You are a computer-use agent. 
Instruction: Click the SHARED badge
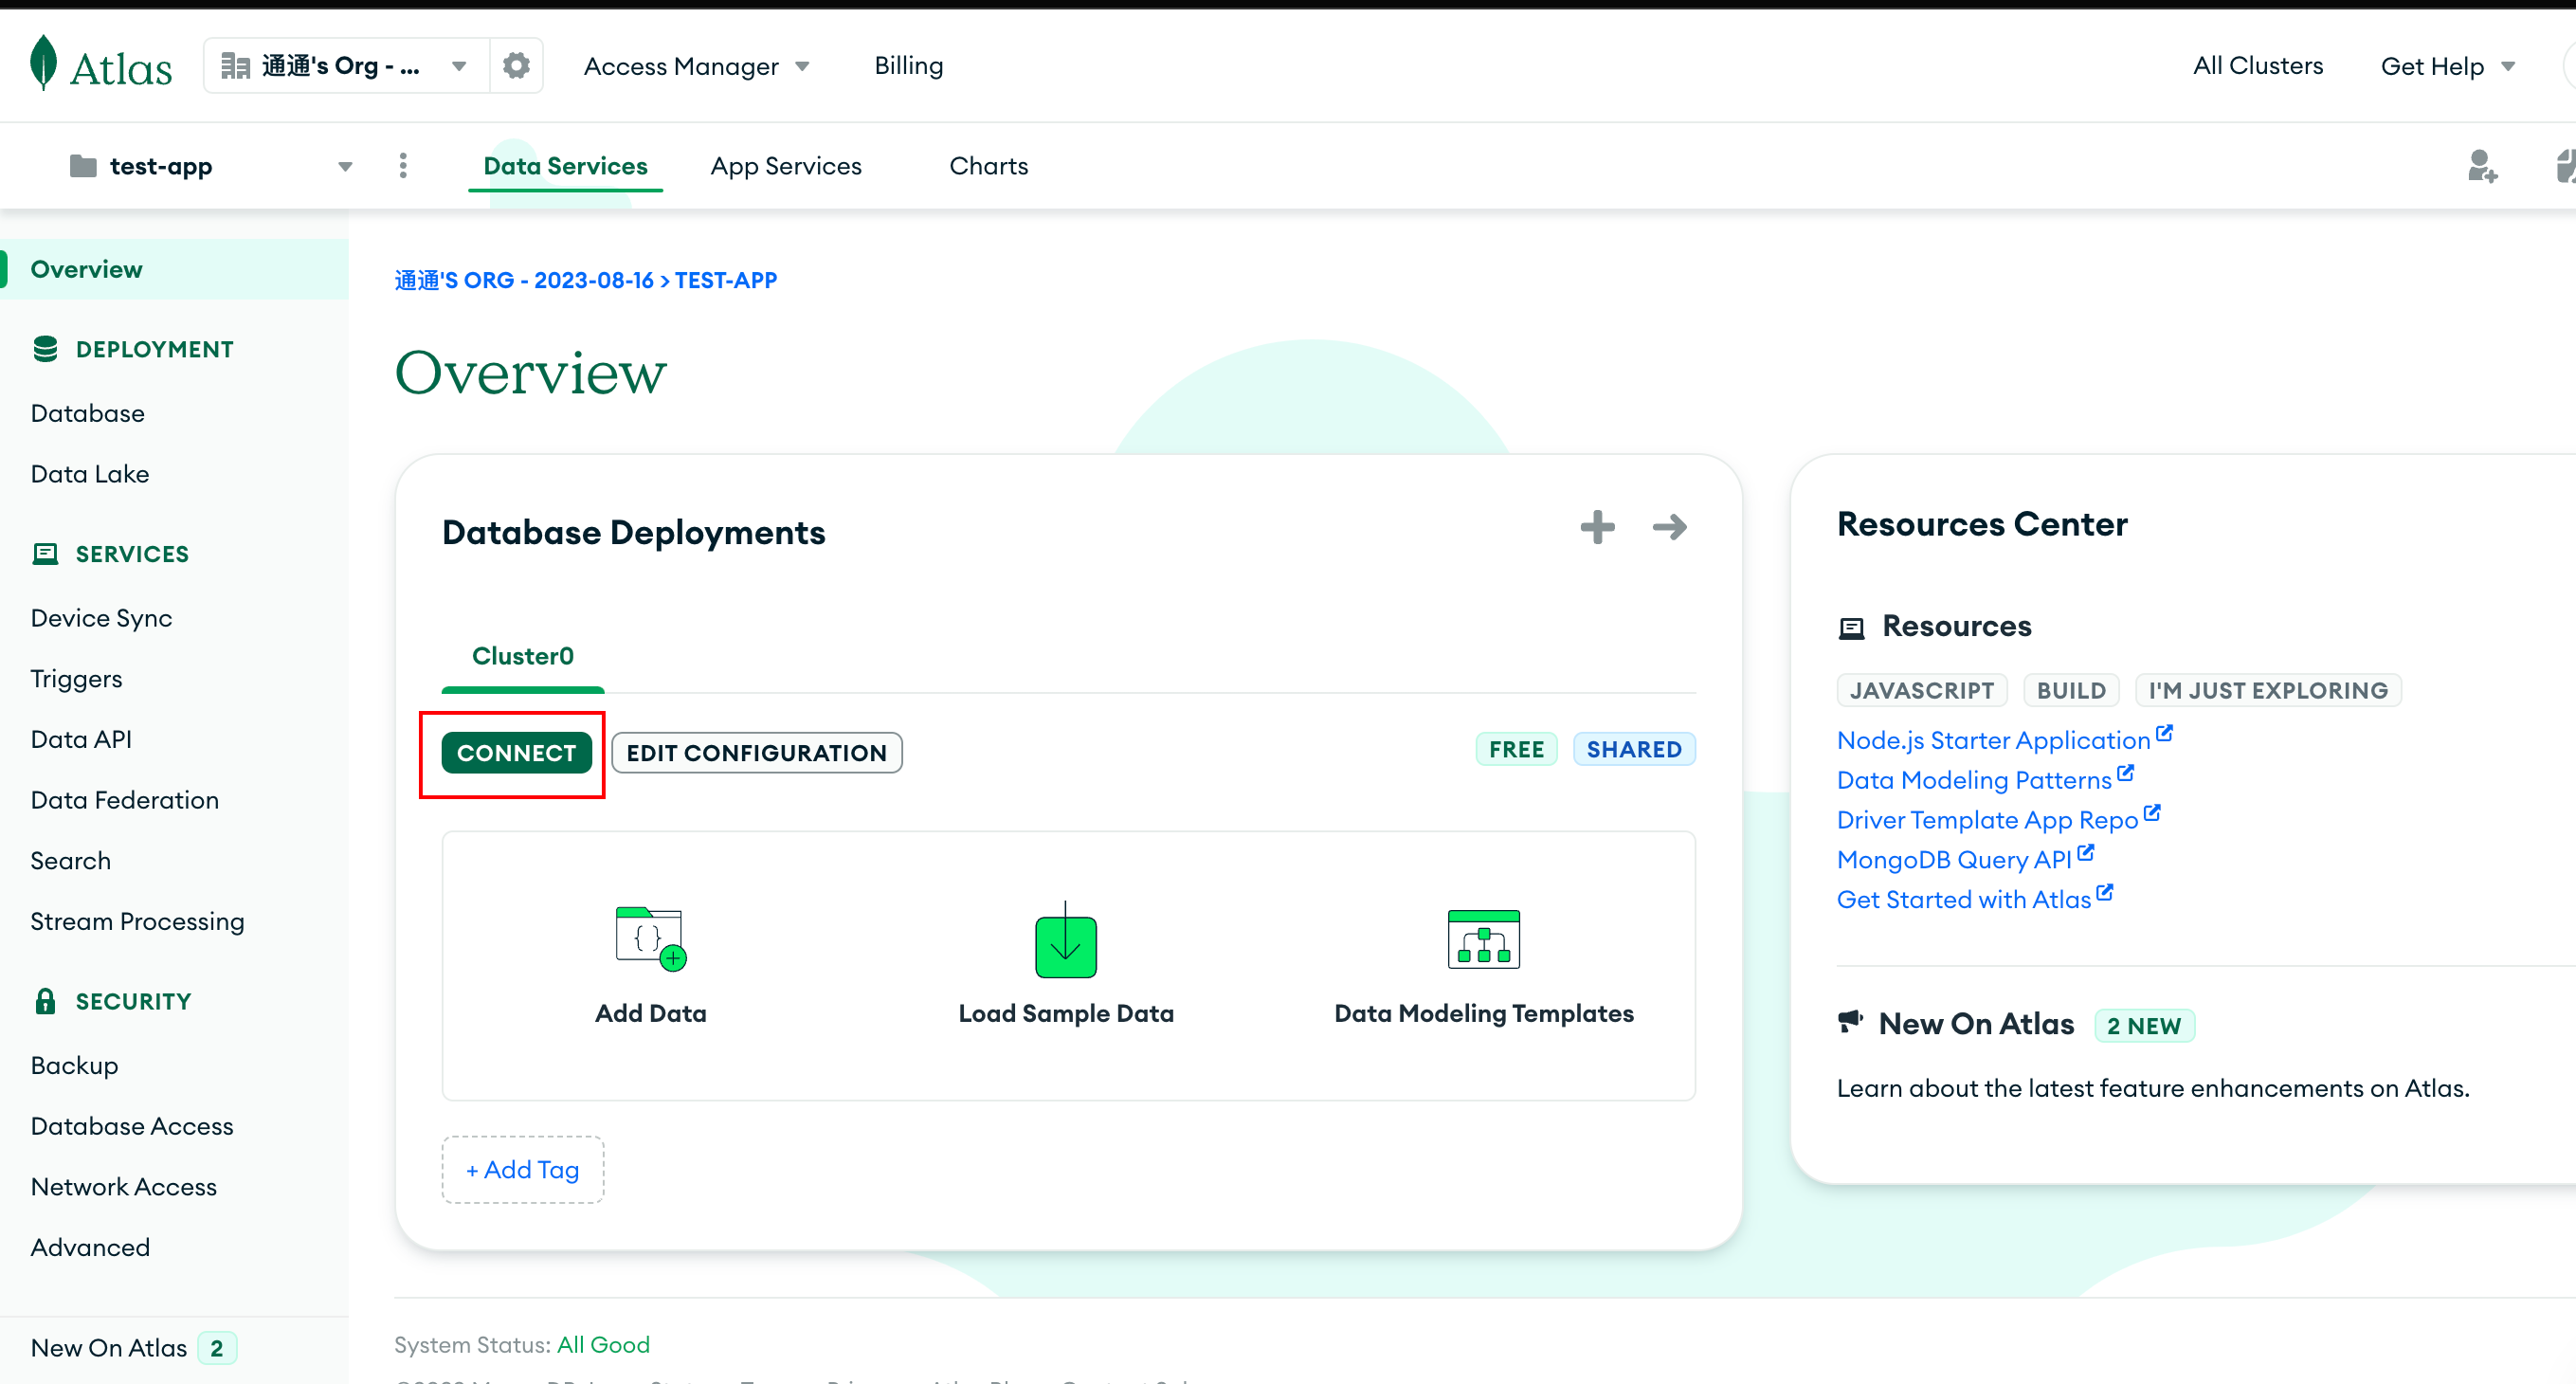pos(1634,749)
